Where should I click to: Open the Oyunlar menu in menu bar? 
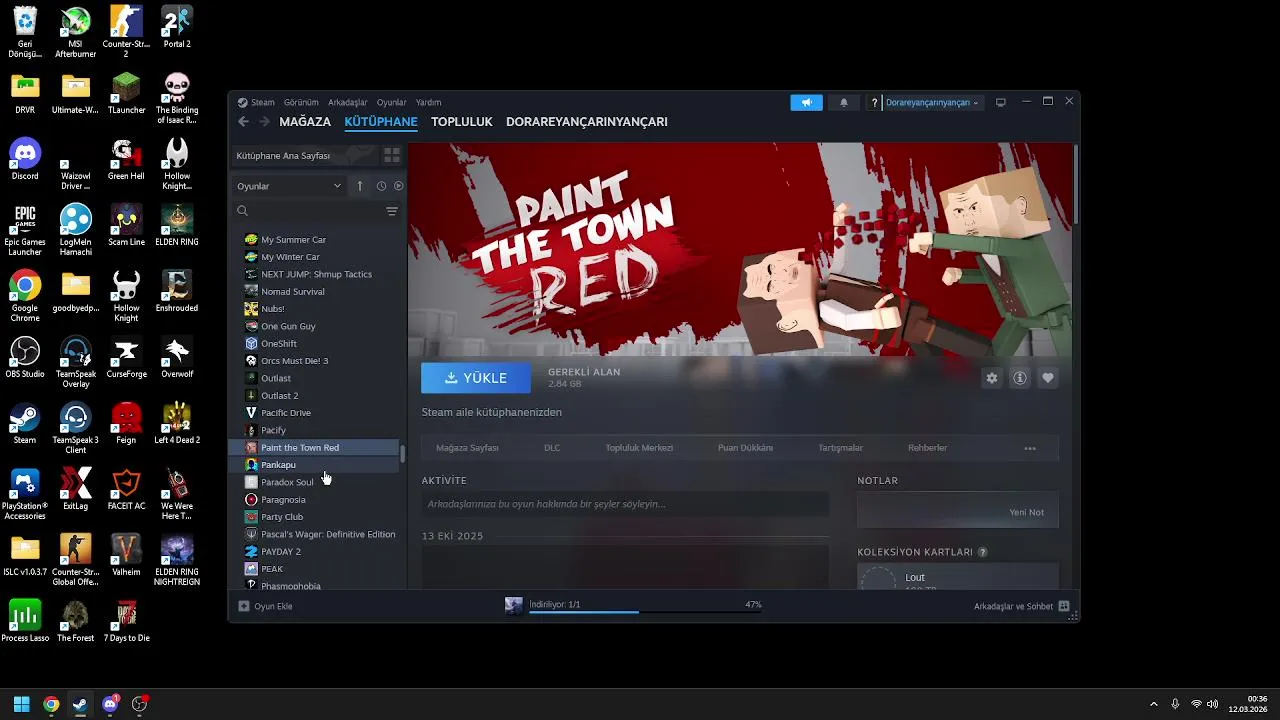(391, 102)
